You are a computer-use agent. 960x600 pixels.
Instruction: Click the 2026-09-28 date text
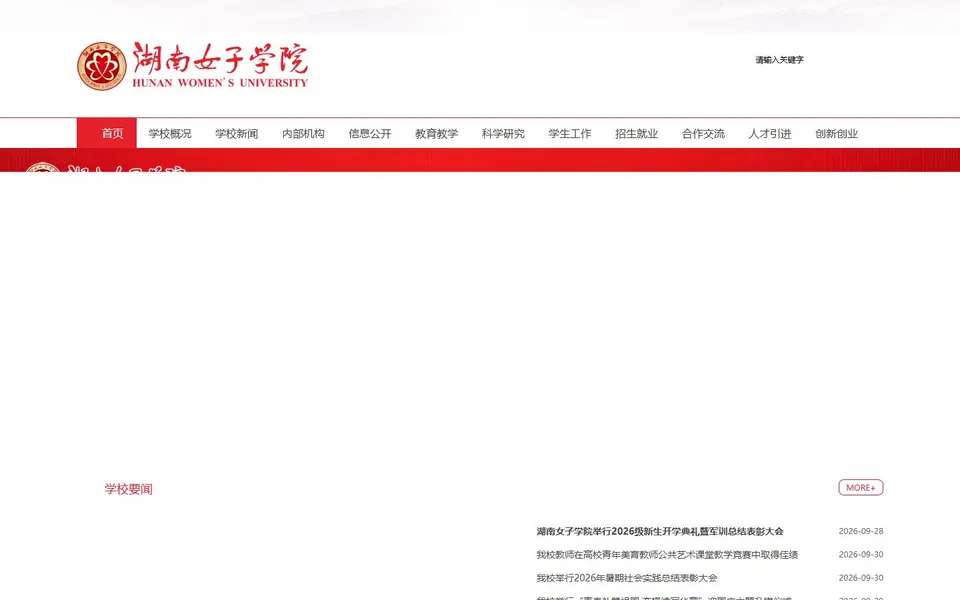point(861,531)
